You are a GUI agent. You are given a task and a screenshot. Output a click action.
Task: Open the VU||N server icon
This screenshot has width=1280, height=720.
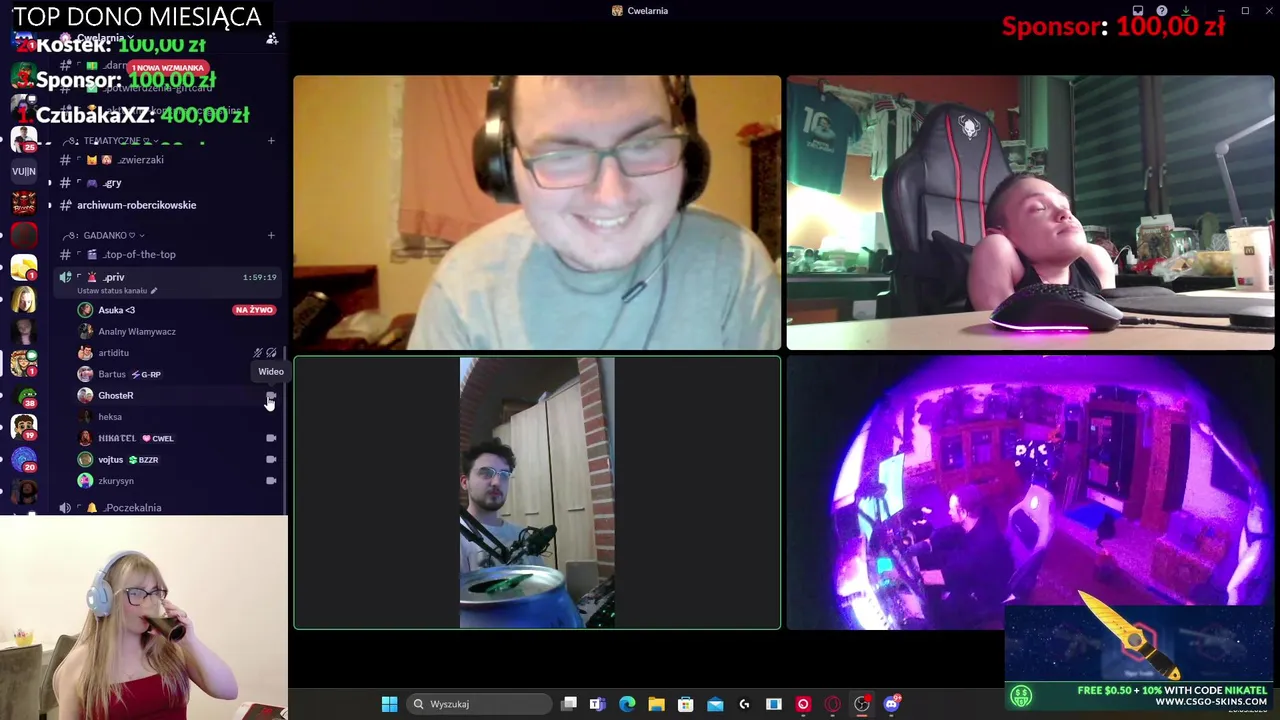tap(24, 172)
